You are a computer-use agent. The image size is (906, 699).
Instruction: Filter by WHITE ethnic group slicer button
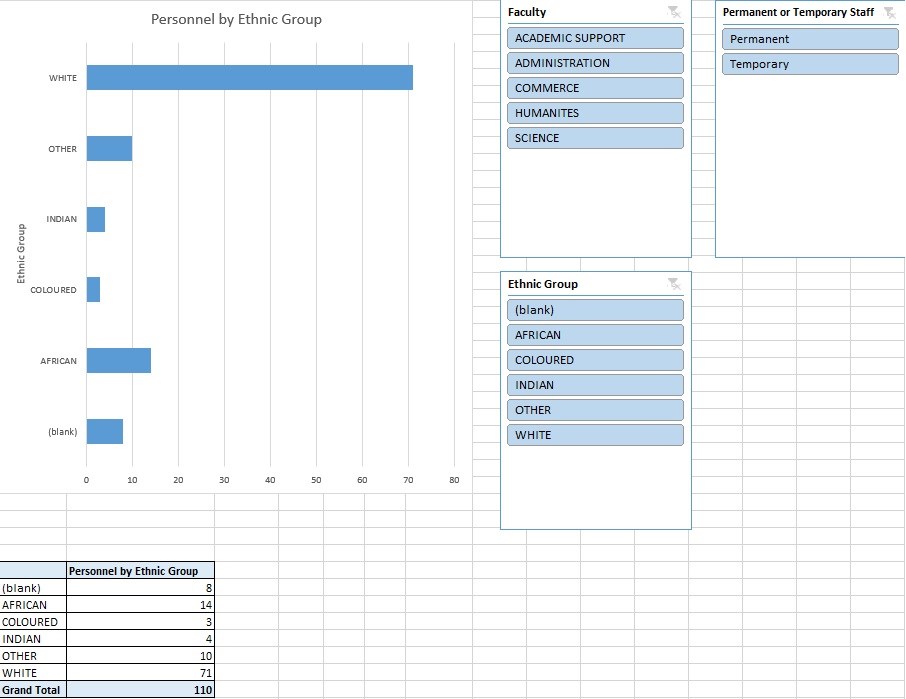(x=595, y=435)
